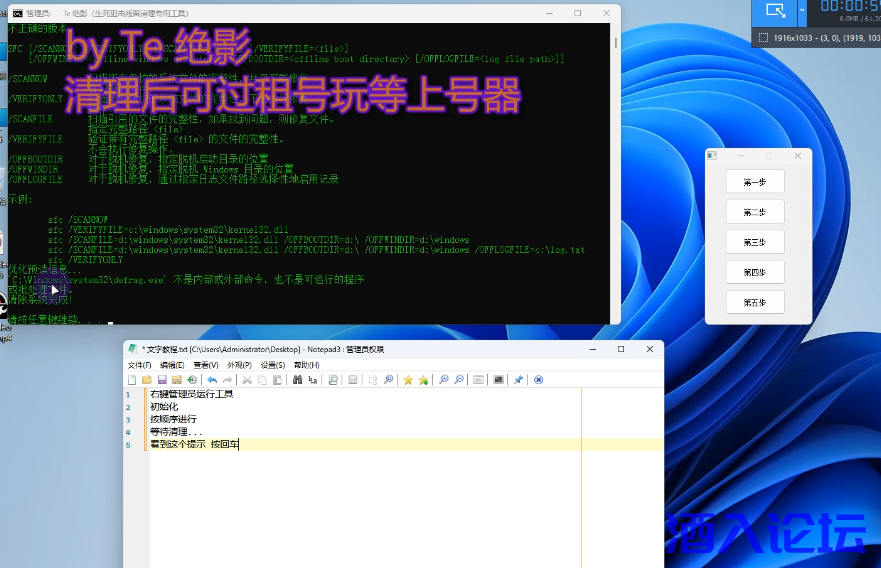
Task: Open the 编辑(E) menu
Action: pos(172,365)
